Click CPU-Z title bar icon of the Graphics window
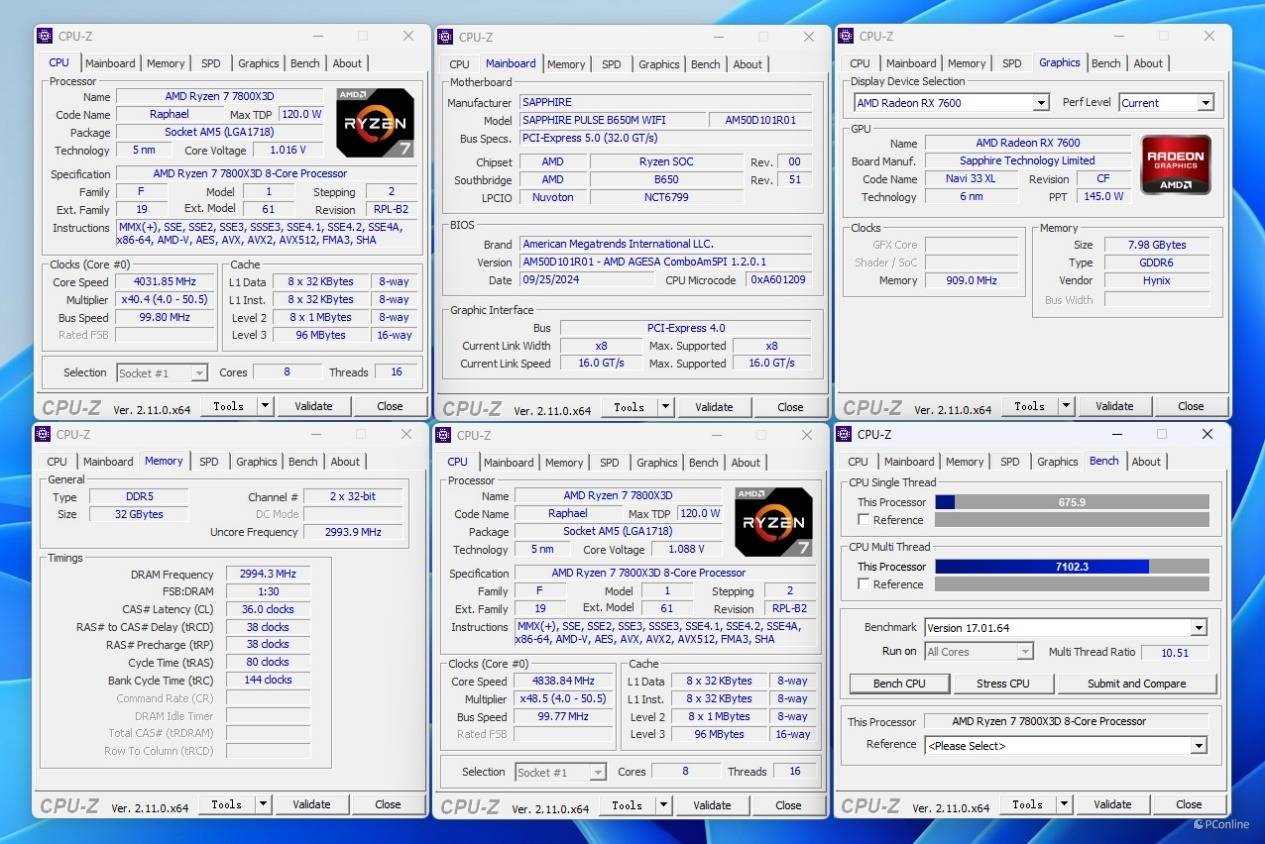The height and width of the screenshot is (844, 1265). [846, 36]
